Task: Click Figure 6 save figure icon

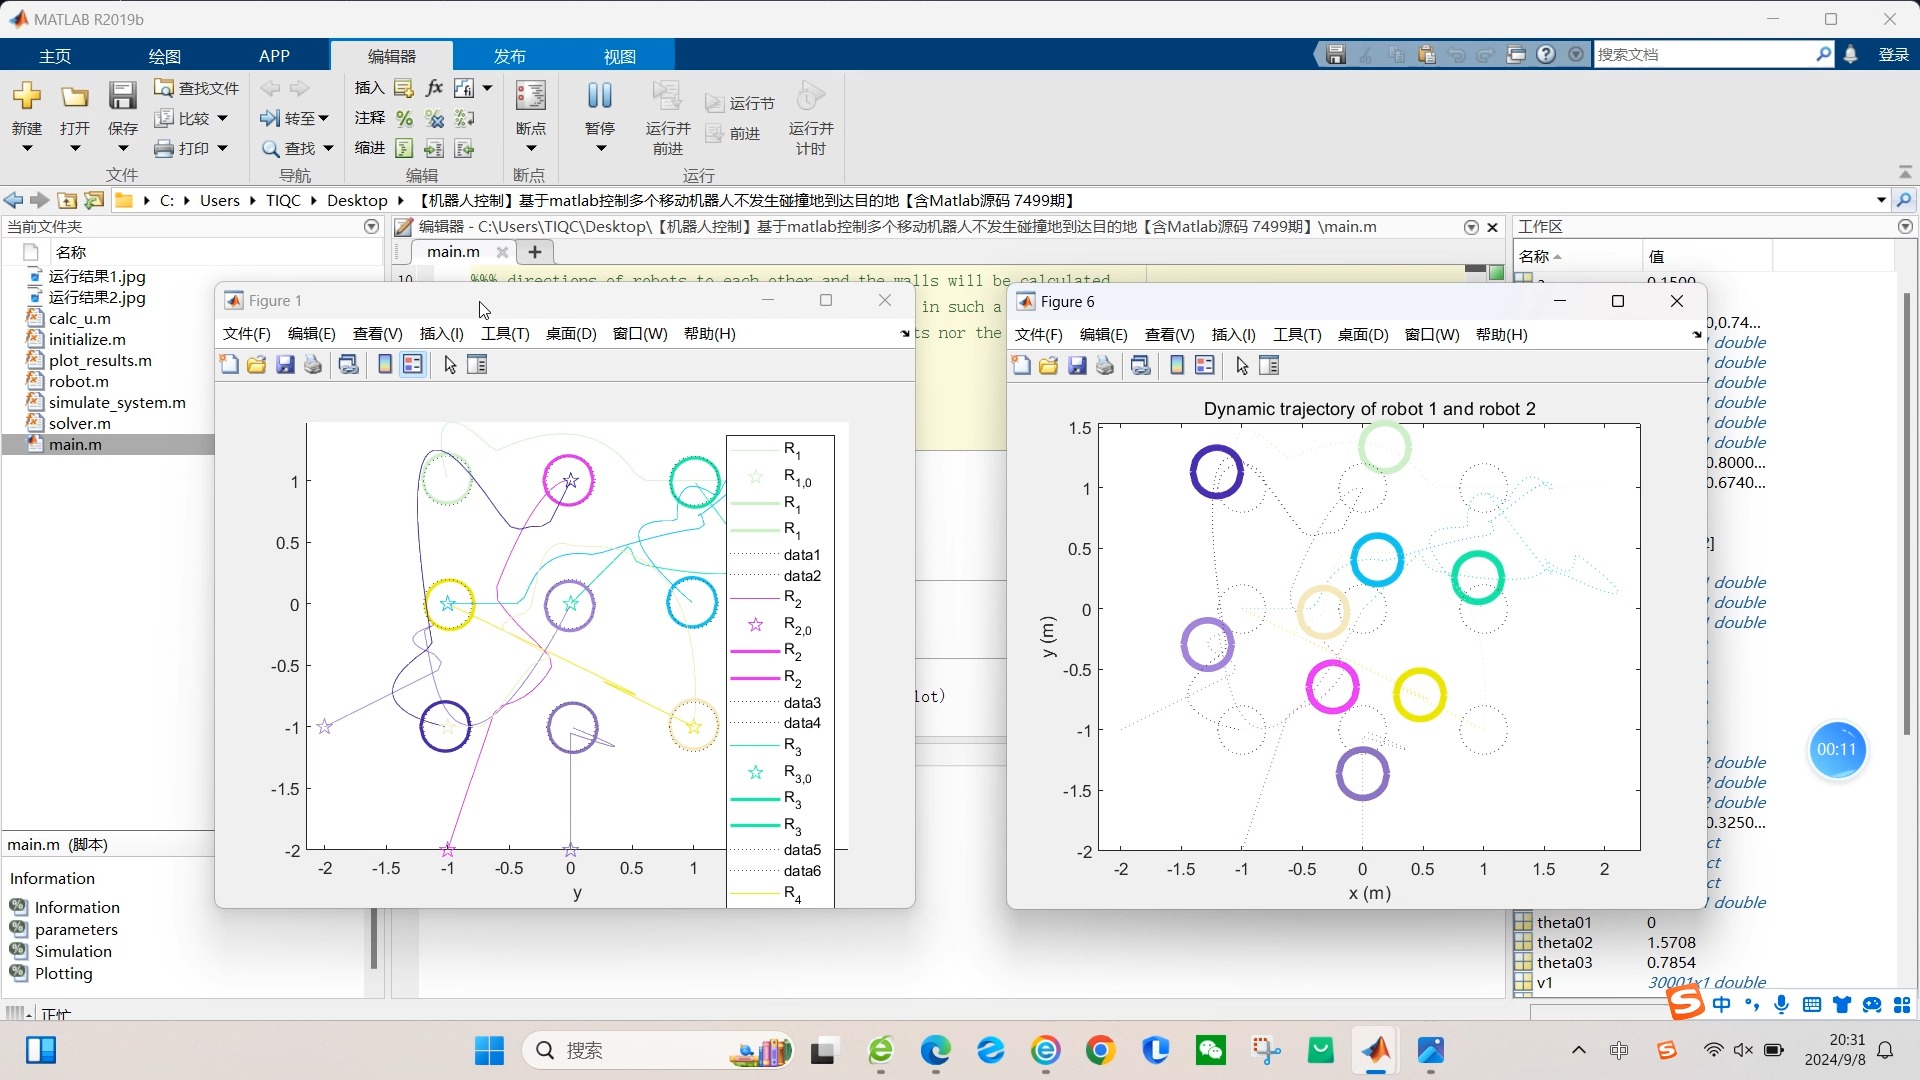Action: pyautogui.click(x=1077, y=366)
